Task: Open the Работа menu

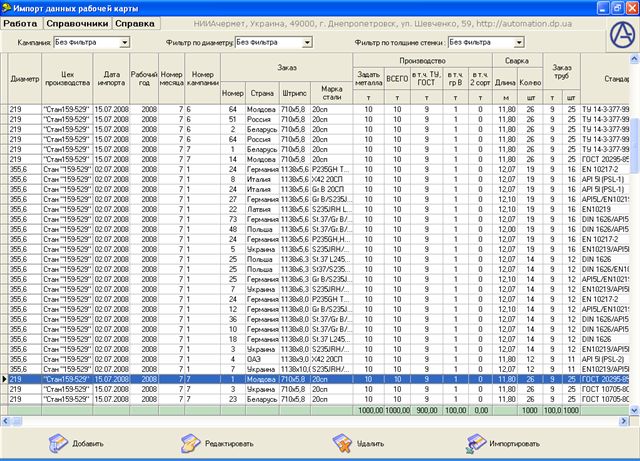Action: (20, 24)
